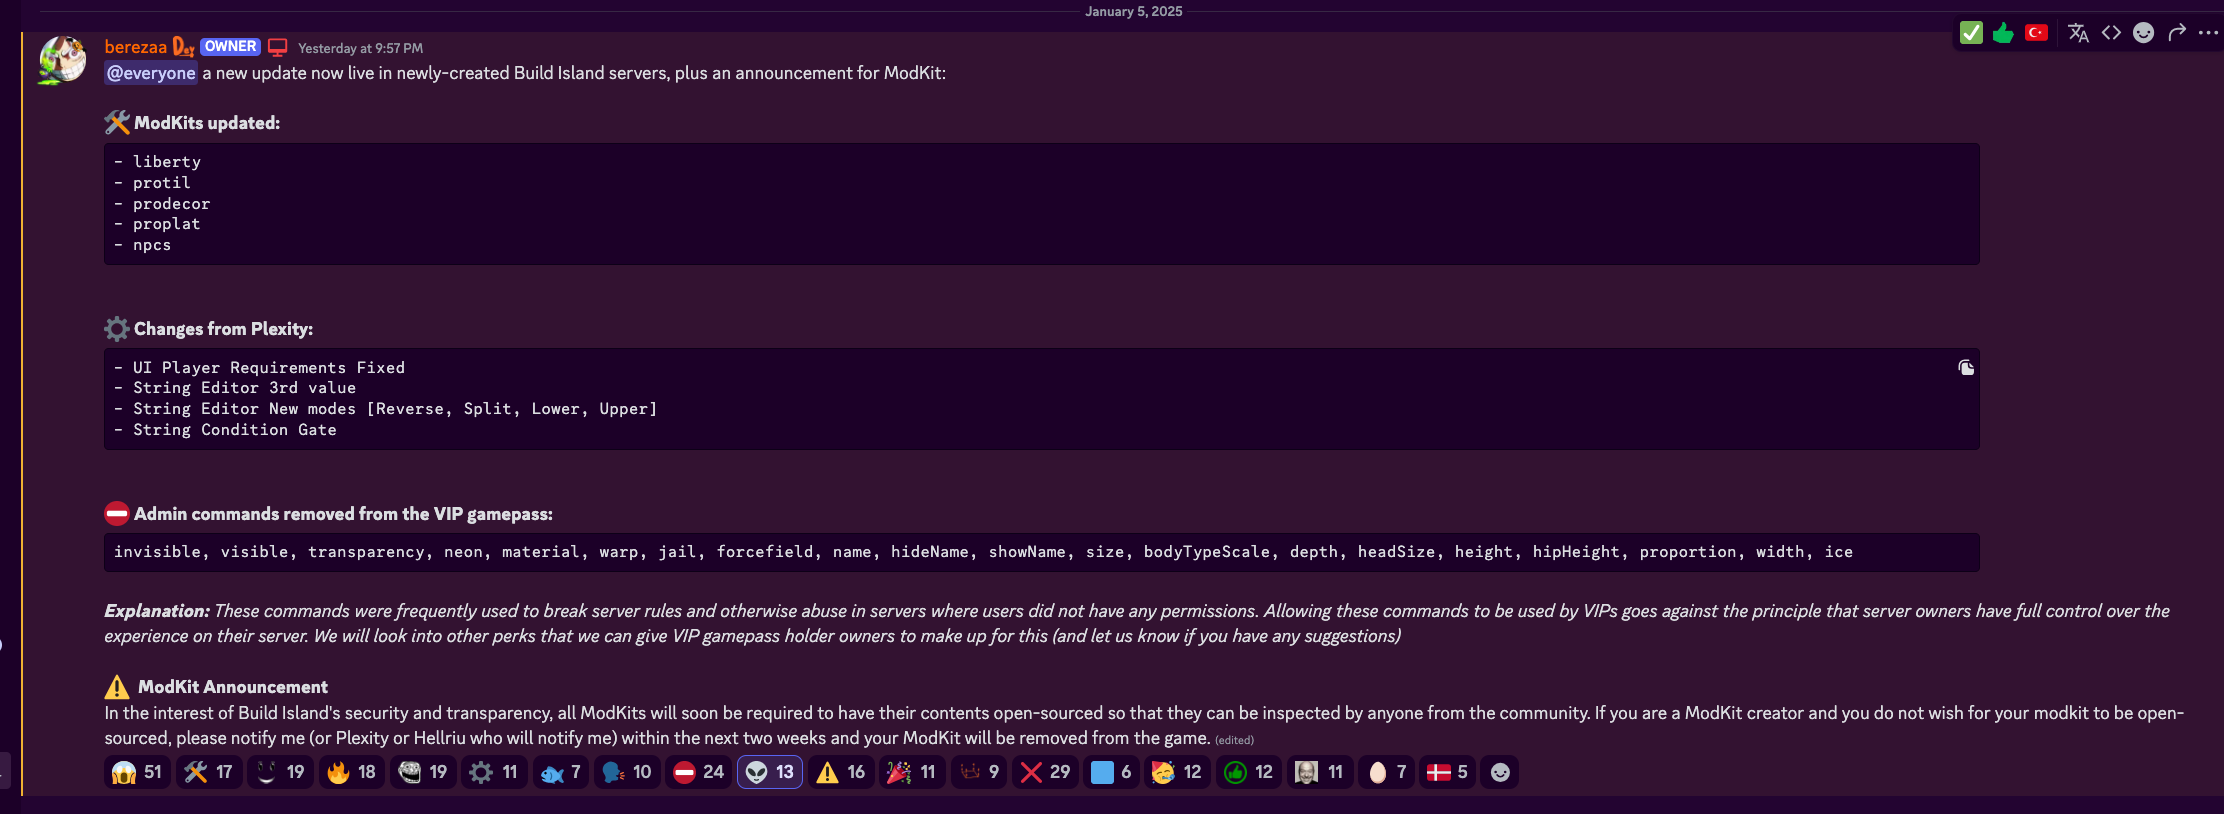Click the berezaa username

click(136, 47)
